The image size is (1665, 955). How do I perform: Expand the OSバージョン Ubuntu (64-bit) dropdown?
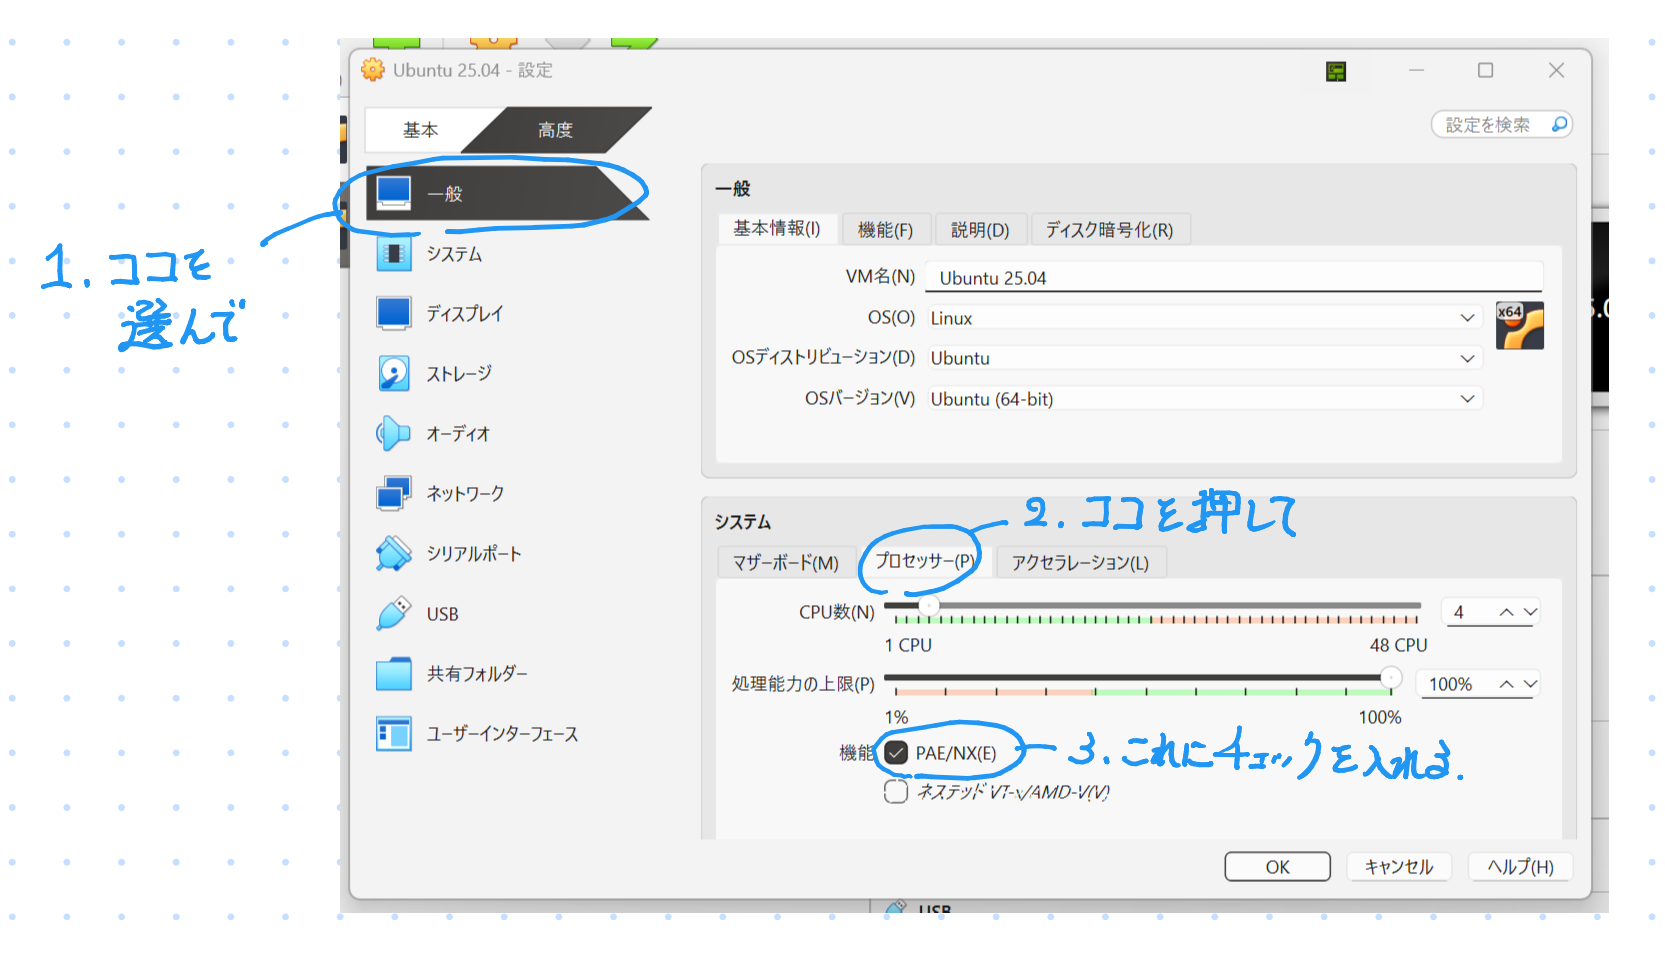(1204, 399)
